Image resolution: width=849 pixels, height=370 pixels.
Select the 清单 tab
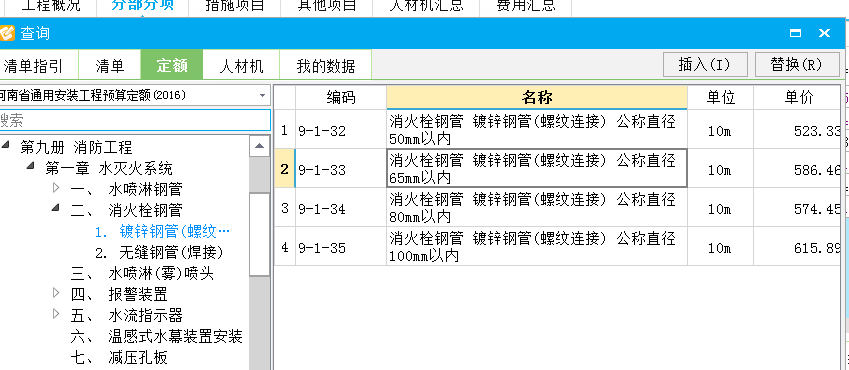[110, 66]
